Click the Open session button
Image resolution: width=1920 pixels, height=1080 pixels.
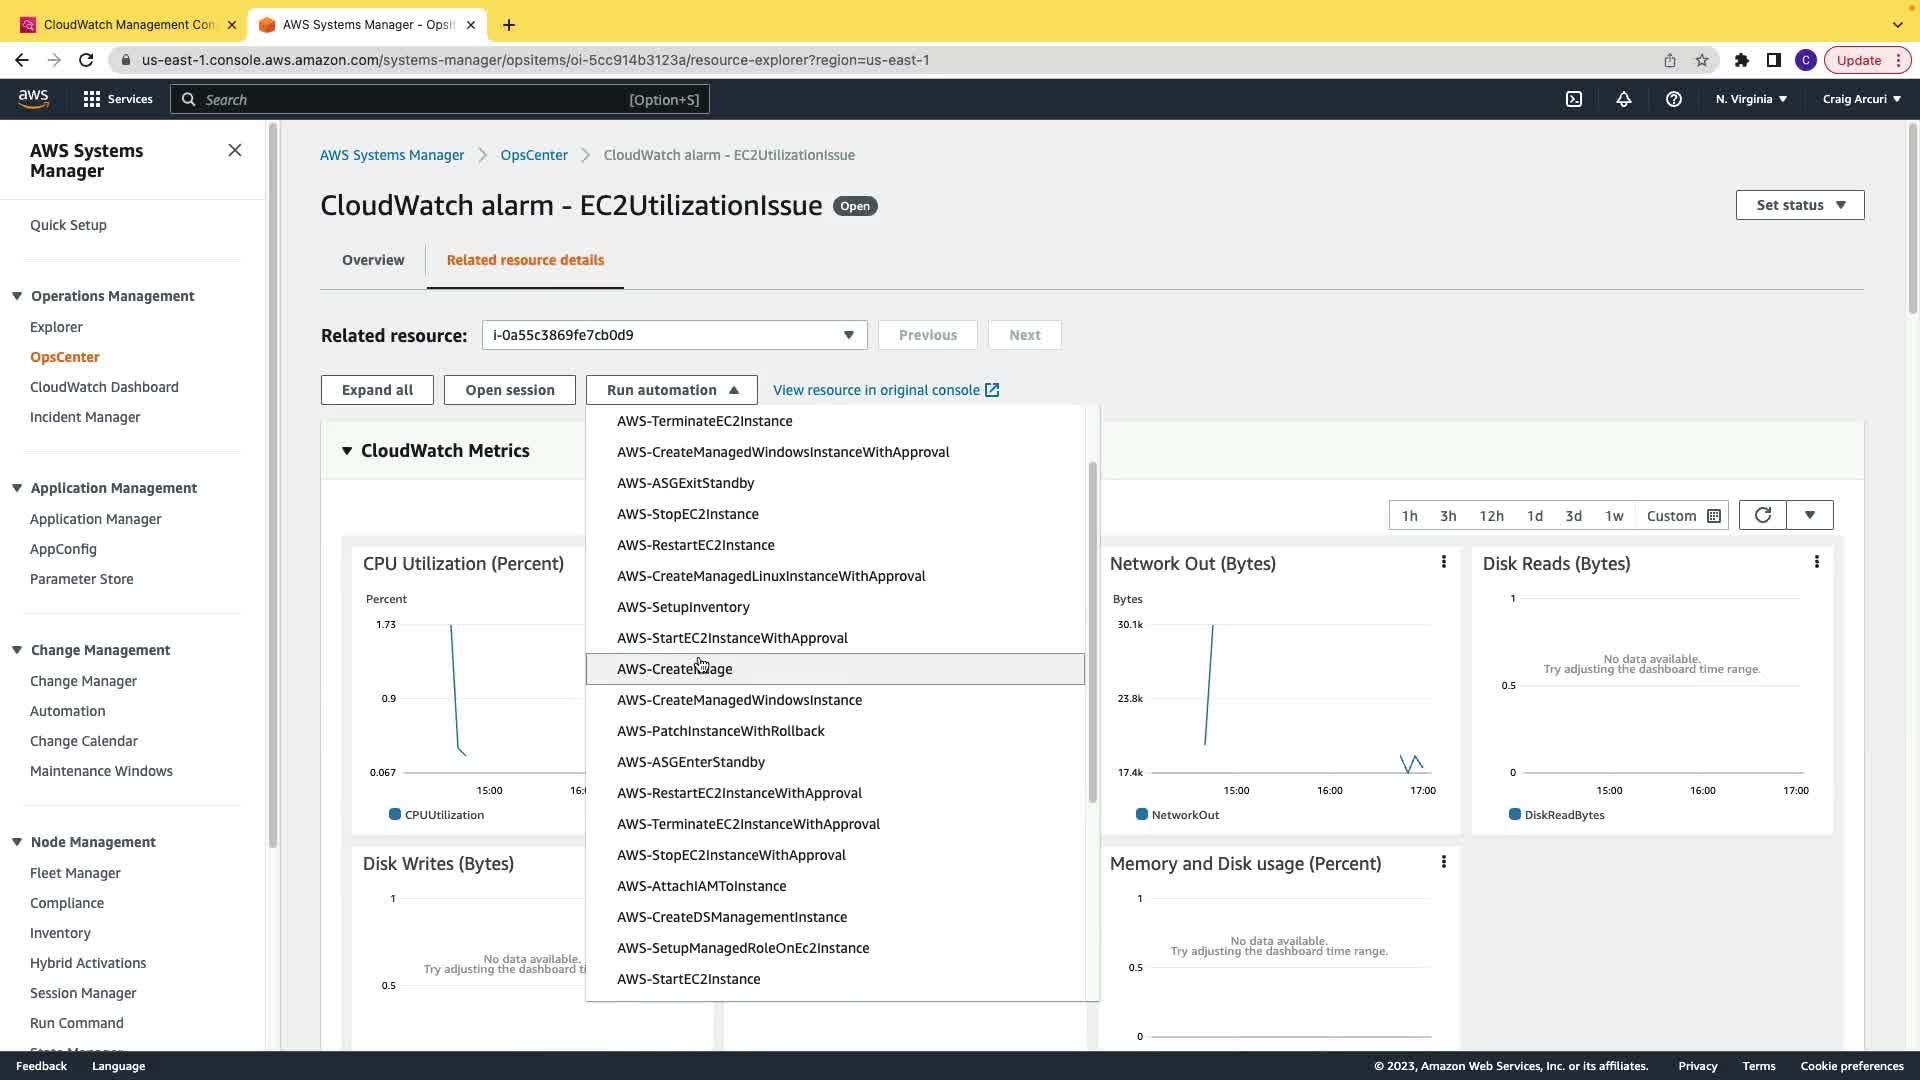click(509, 390)
